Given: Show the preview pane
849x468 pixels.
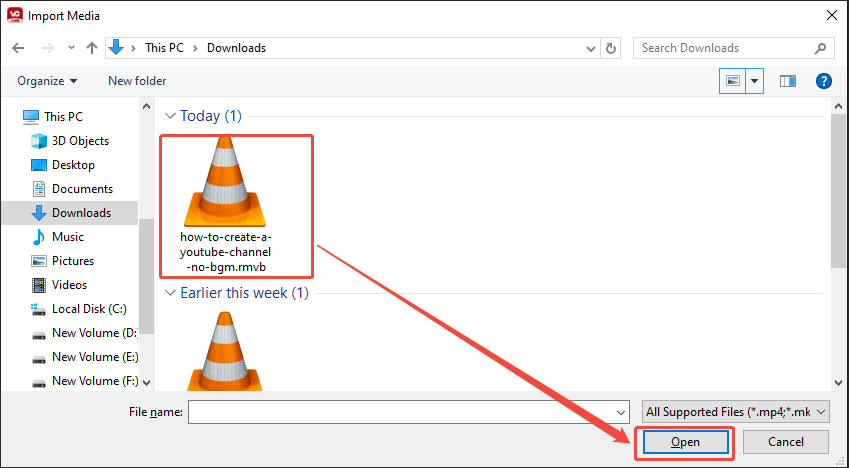Looking at the screenshot, I should tap(788, 81).
